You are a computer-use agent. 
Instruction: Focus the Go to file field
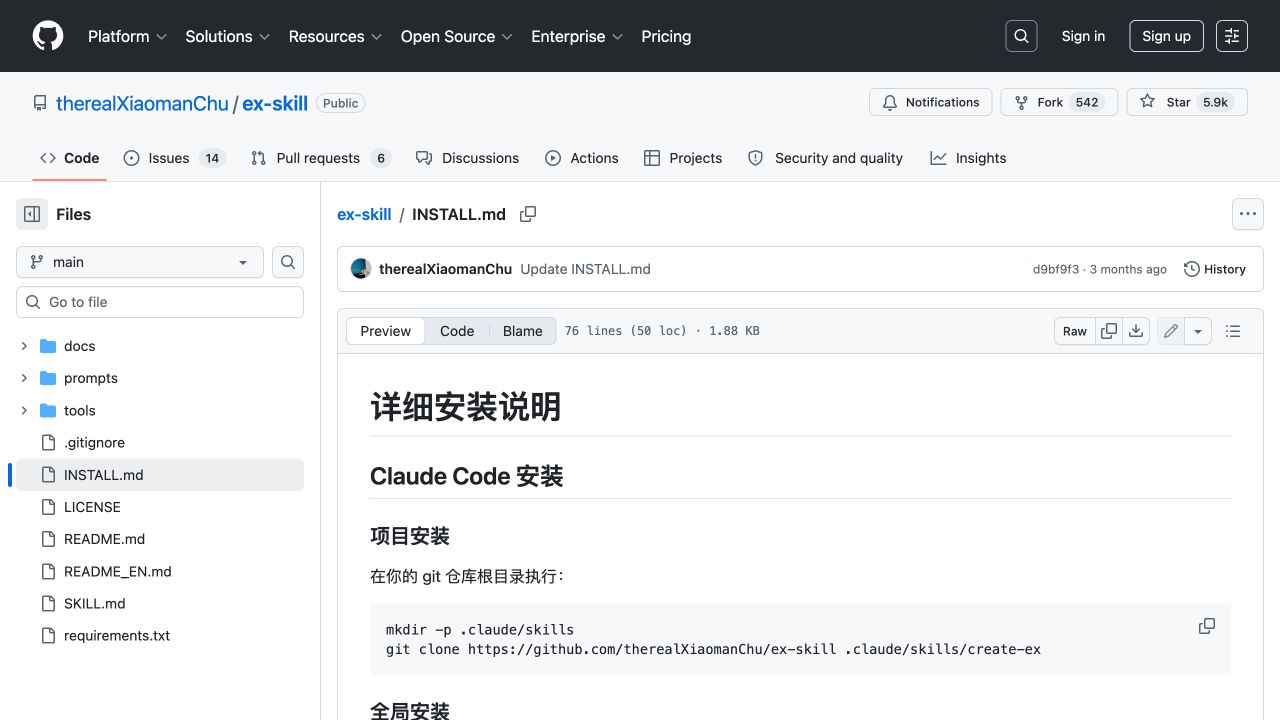(x=160, y=302)
